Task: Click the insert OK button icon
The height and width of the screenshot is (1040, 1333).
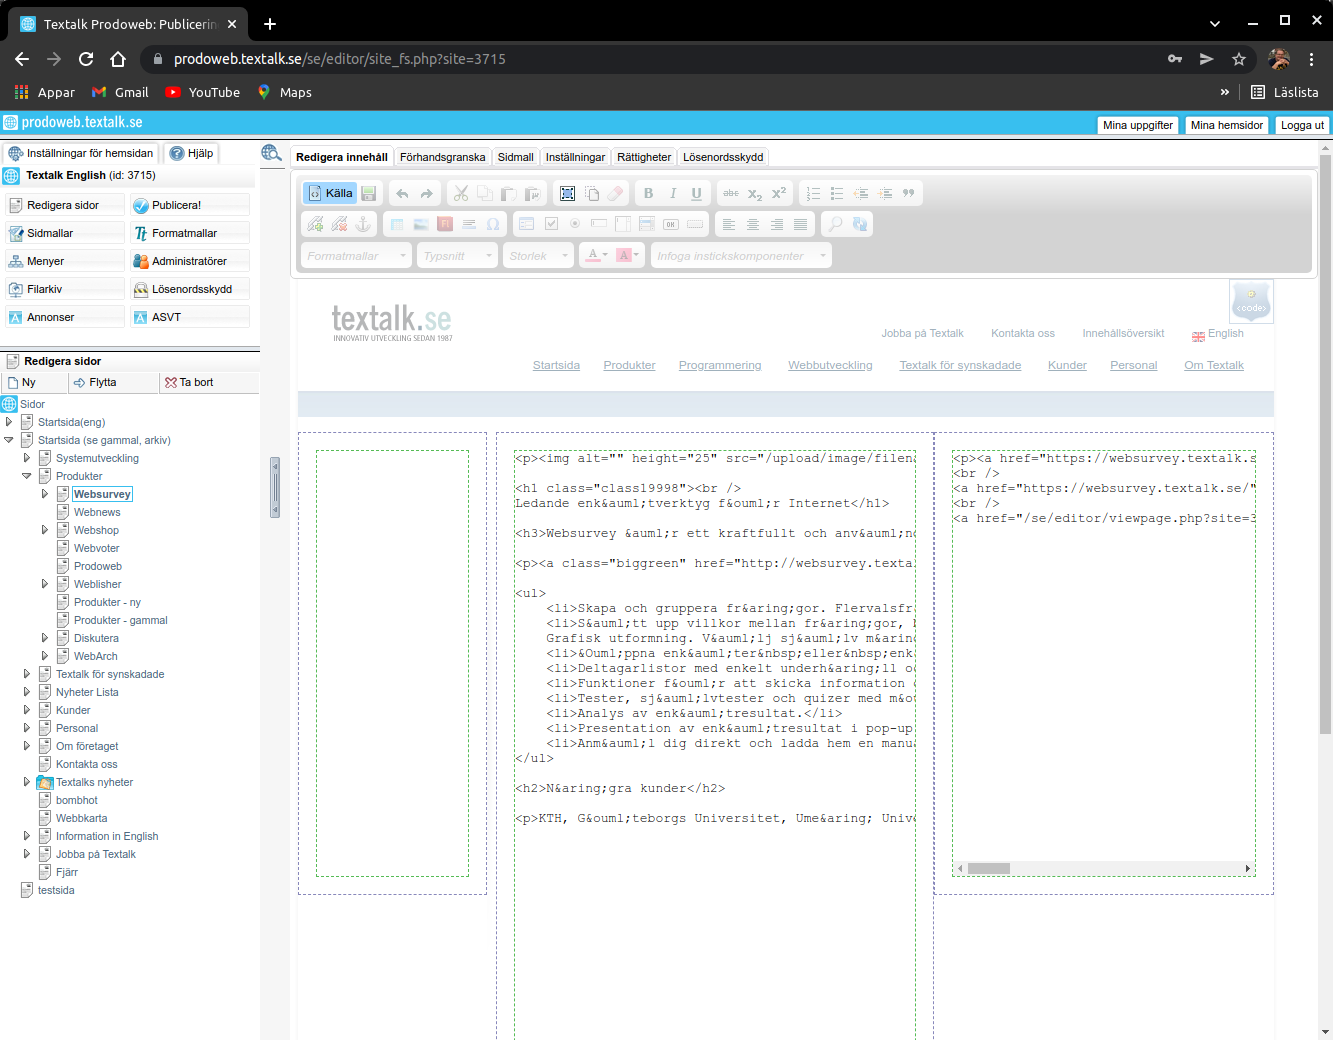Action: click(671, 224)
